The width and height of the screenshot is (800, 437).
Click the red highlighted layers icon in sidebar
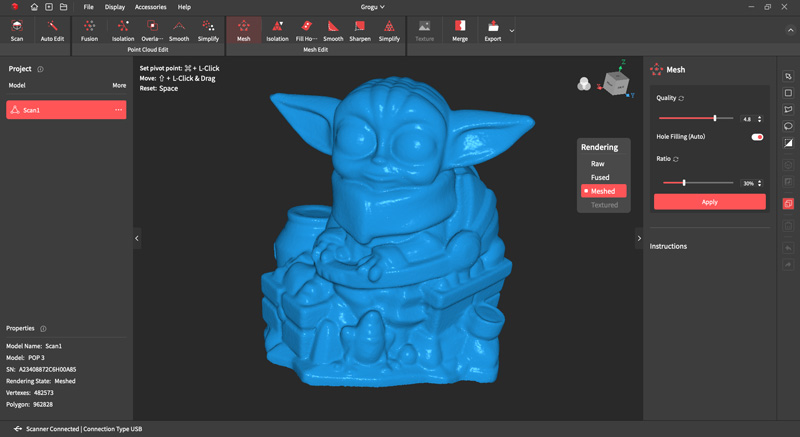coord(788,203)
